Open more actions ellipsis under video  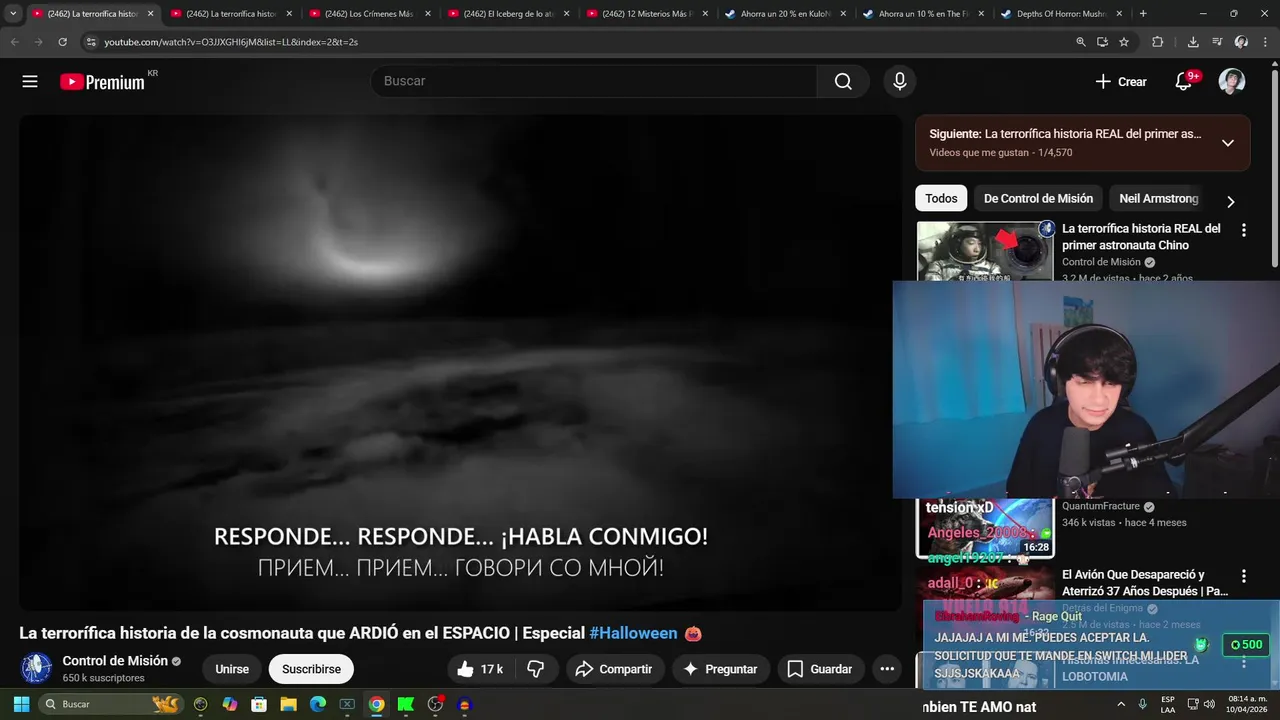point(886,669)
